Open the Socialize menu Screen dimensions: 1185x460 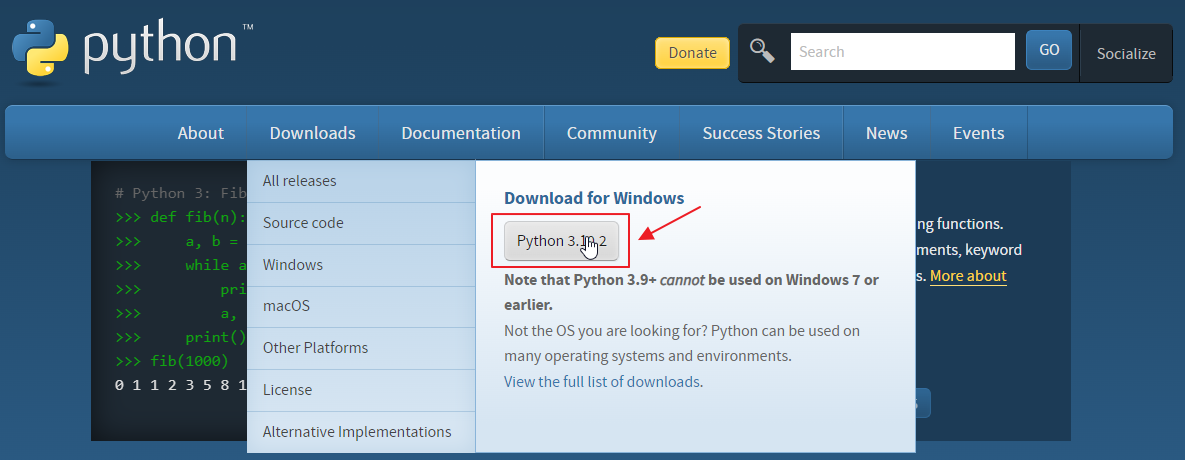[1126, 54]
